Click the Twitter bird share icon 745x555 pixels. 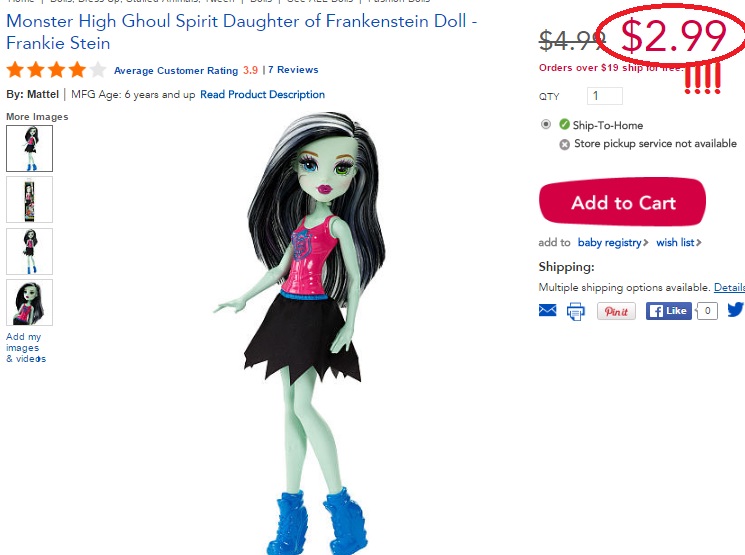point(736,310)
